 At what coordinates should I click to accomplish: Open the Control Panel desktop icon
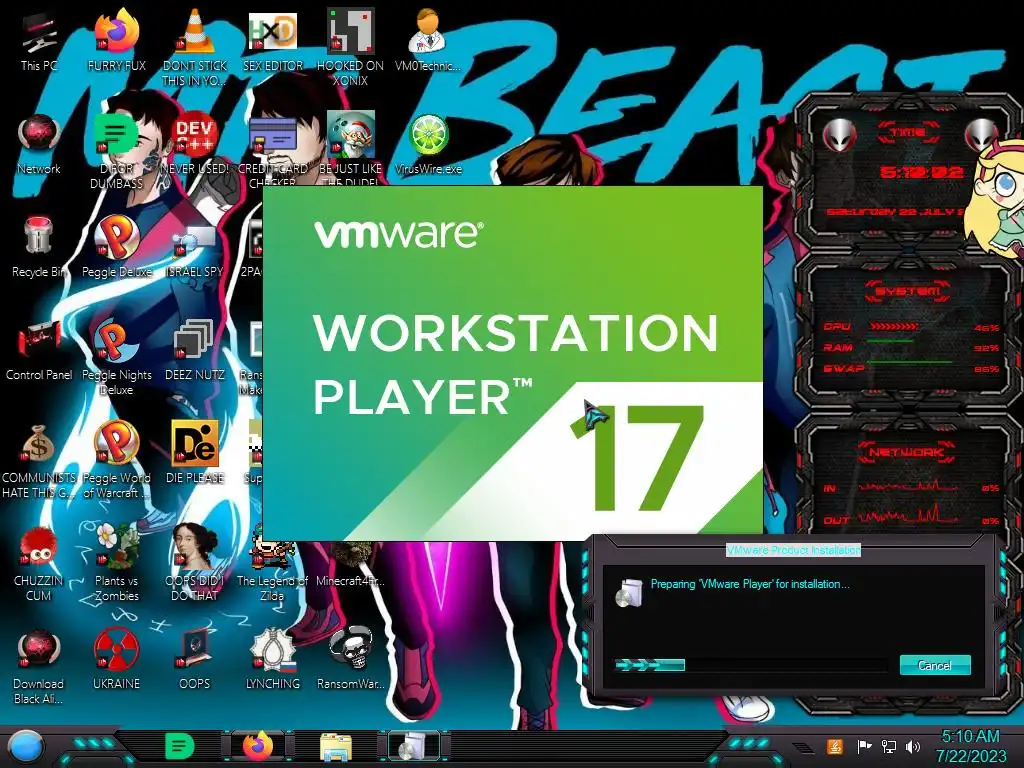pyautogui.click(x=39, y=351)
